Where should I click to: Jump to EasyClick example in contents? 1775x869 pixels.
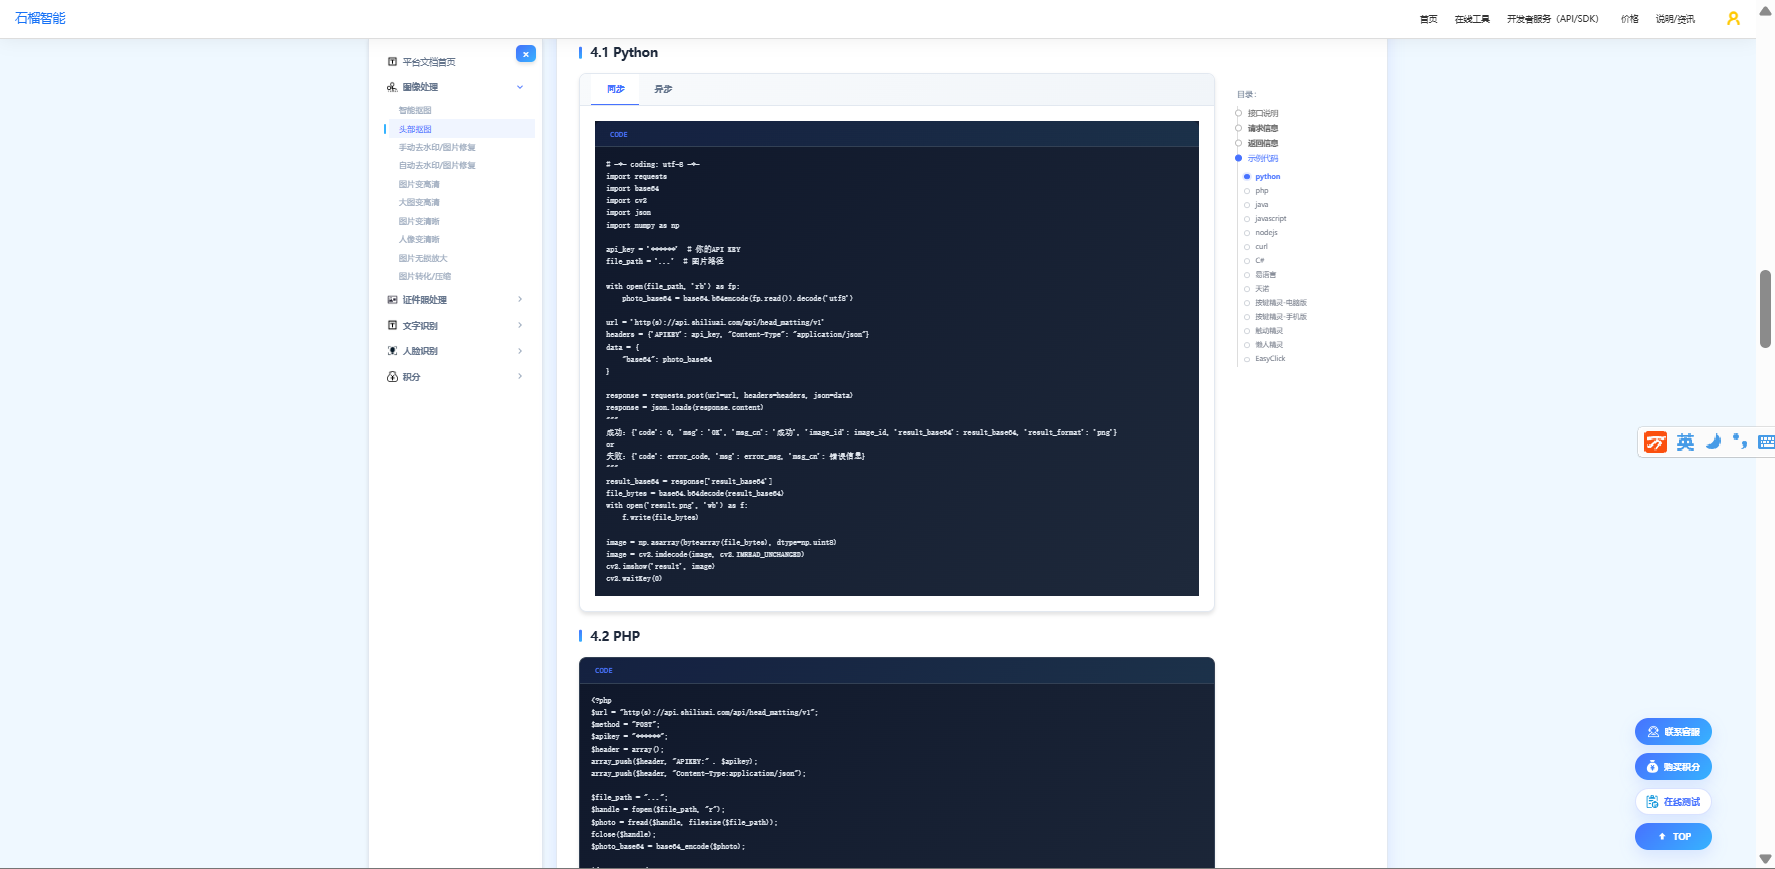click(1270, 358)
